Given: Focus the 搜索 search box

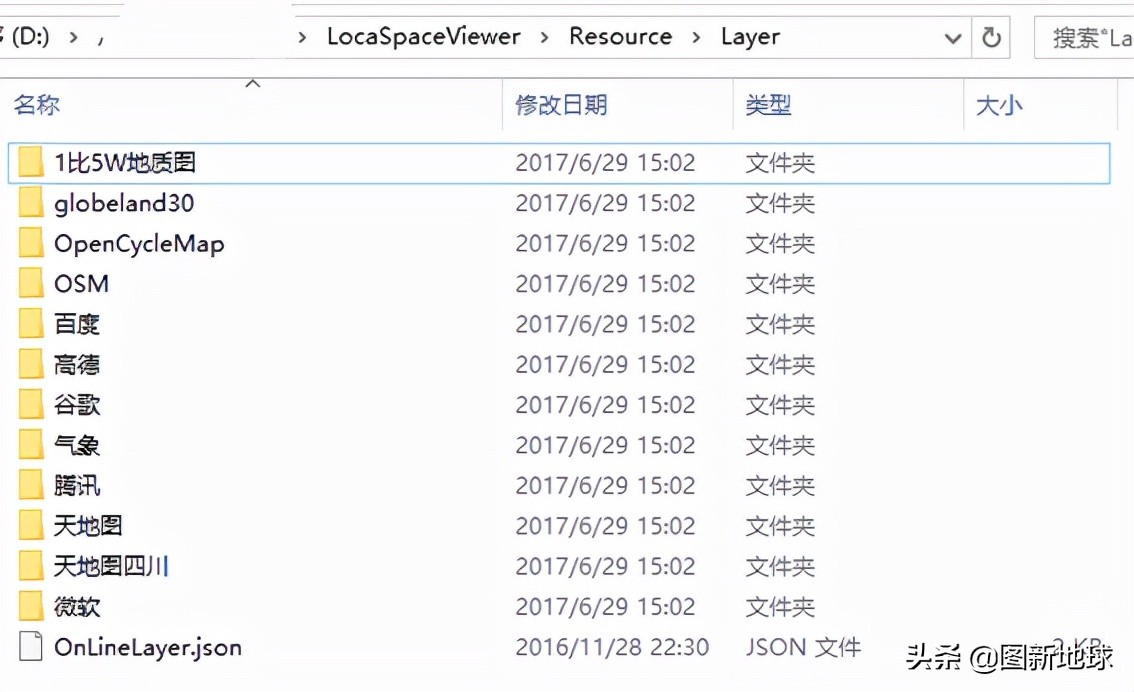Looking at the screenshot, I should coord(1084,38).
